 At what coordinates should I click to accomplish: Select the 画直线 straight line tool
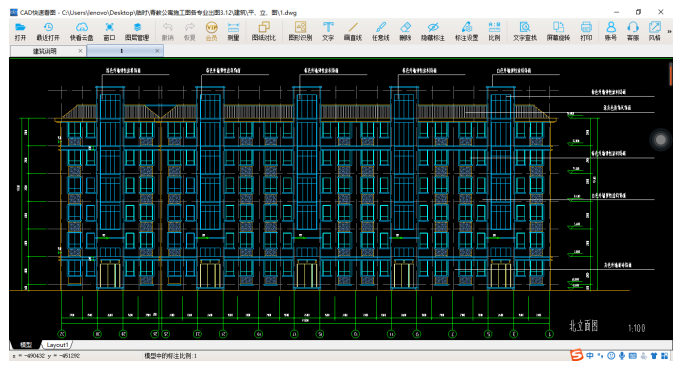click(x=353, y=31)
